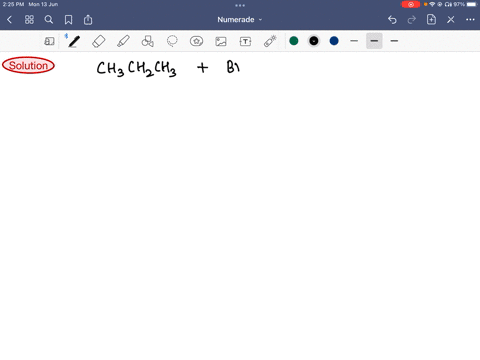
Task: Tap the battery status indicator
Action: coord(472,4)
